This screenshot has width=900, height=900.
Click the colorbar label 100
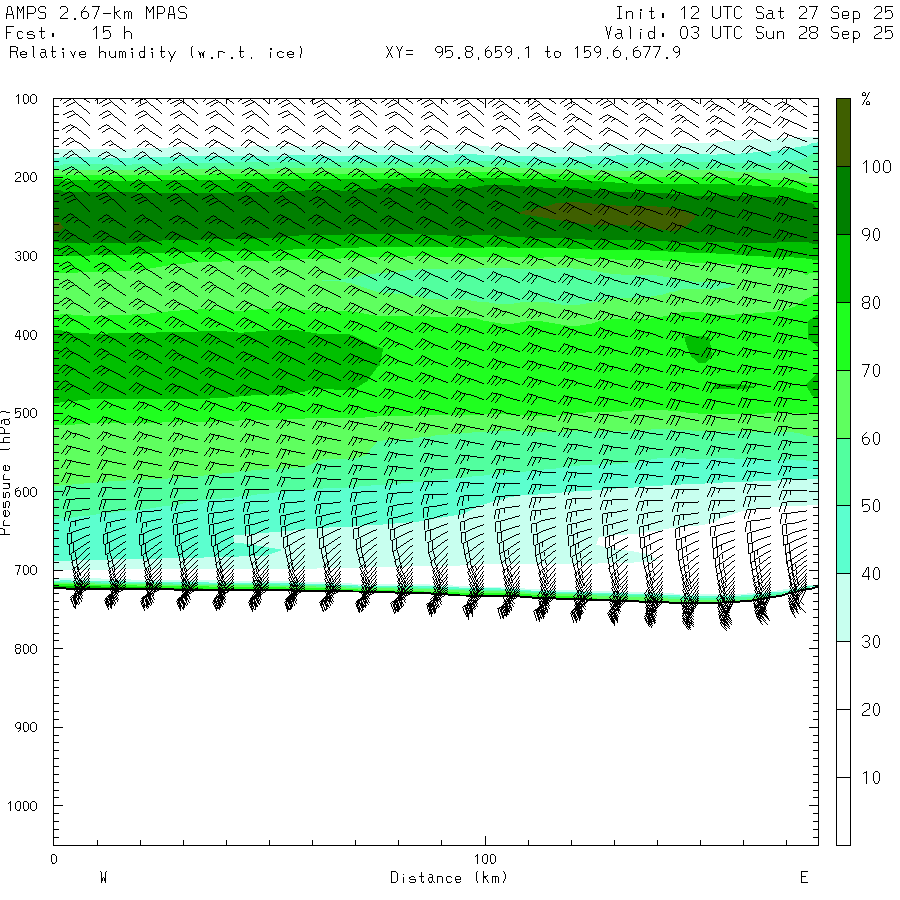coord(876,167)
